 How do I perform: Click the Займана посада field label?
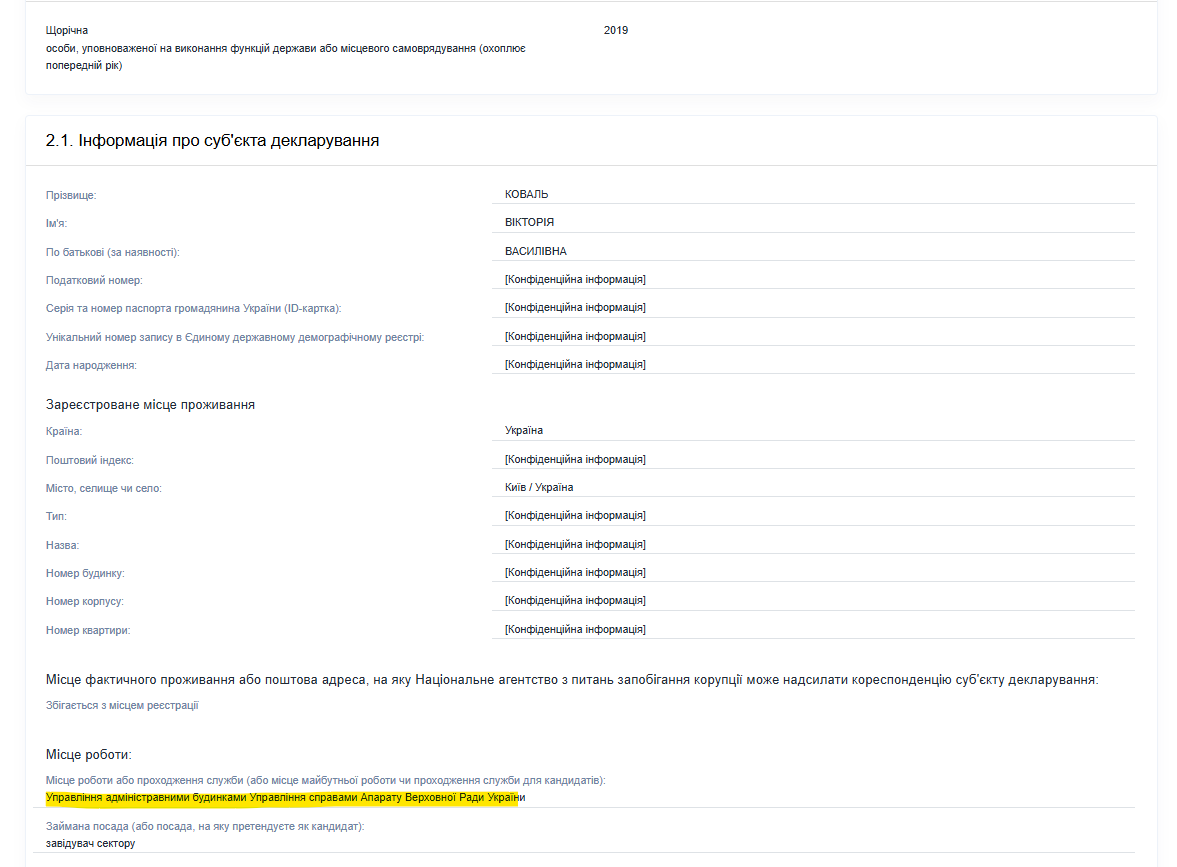205,827
